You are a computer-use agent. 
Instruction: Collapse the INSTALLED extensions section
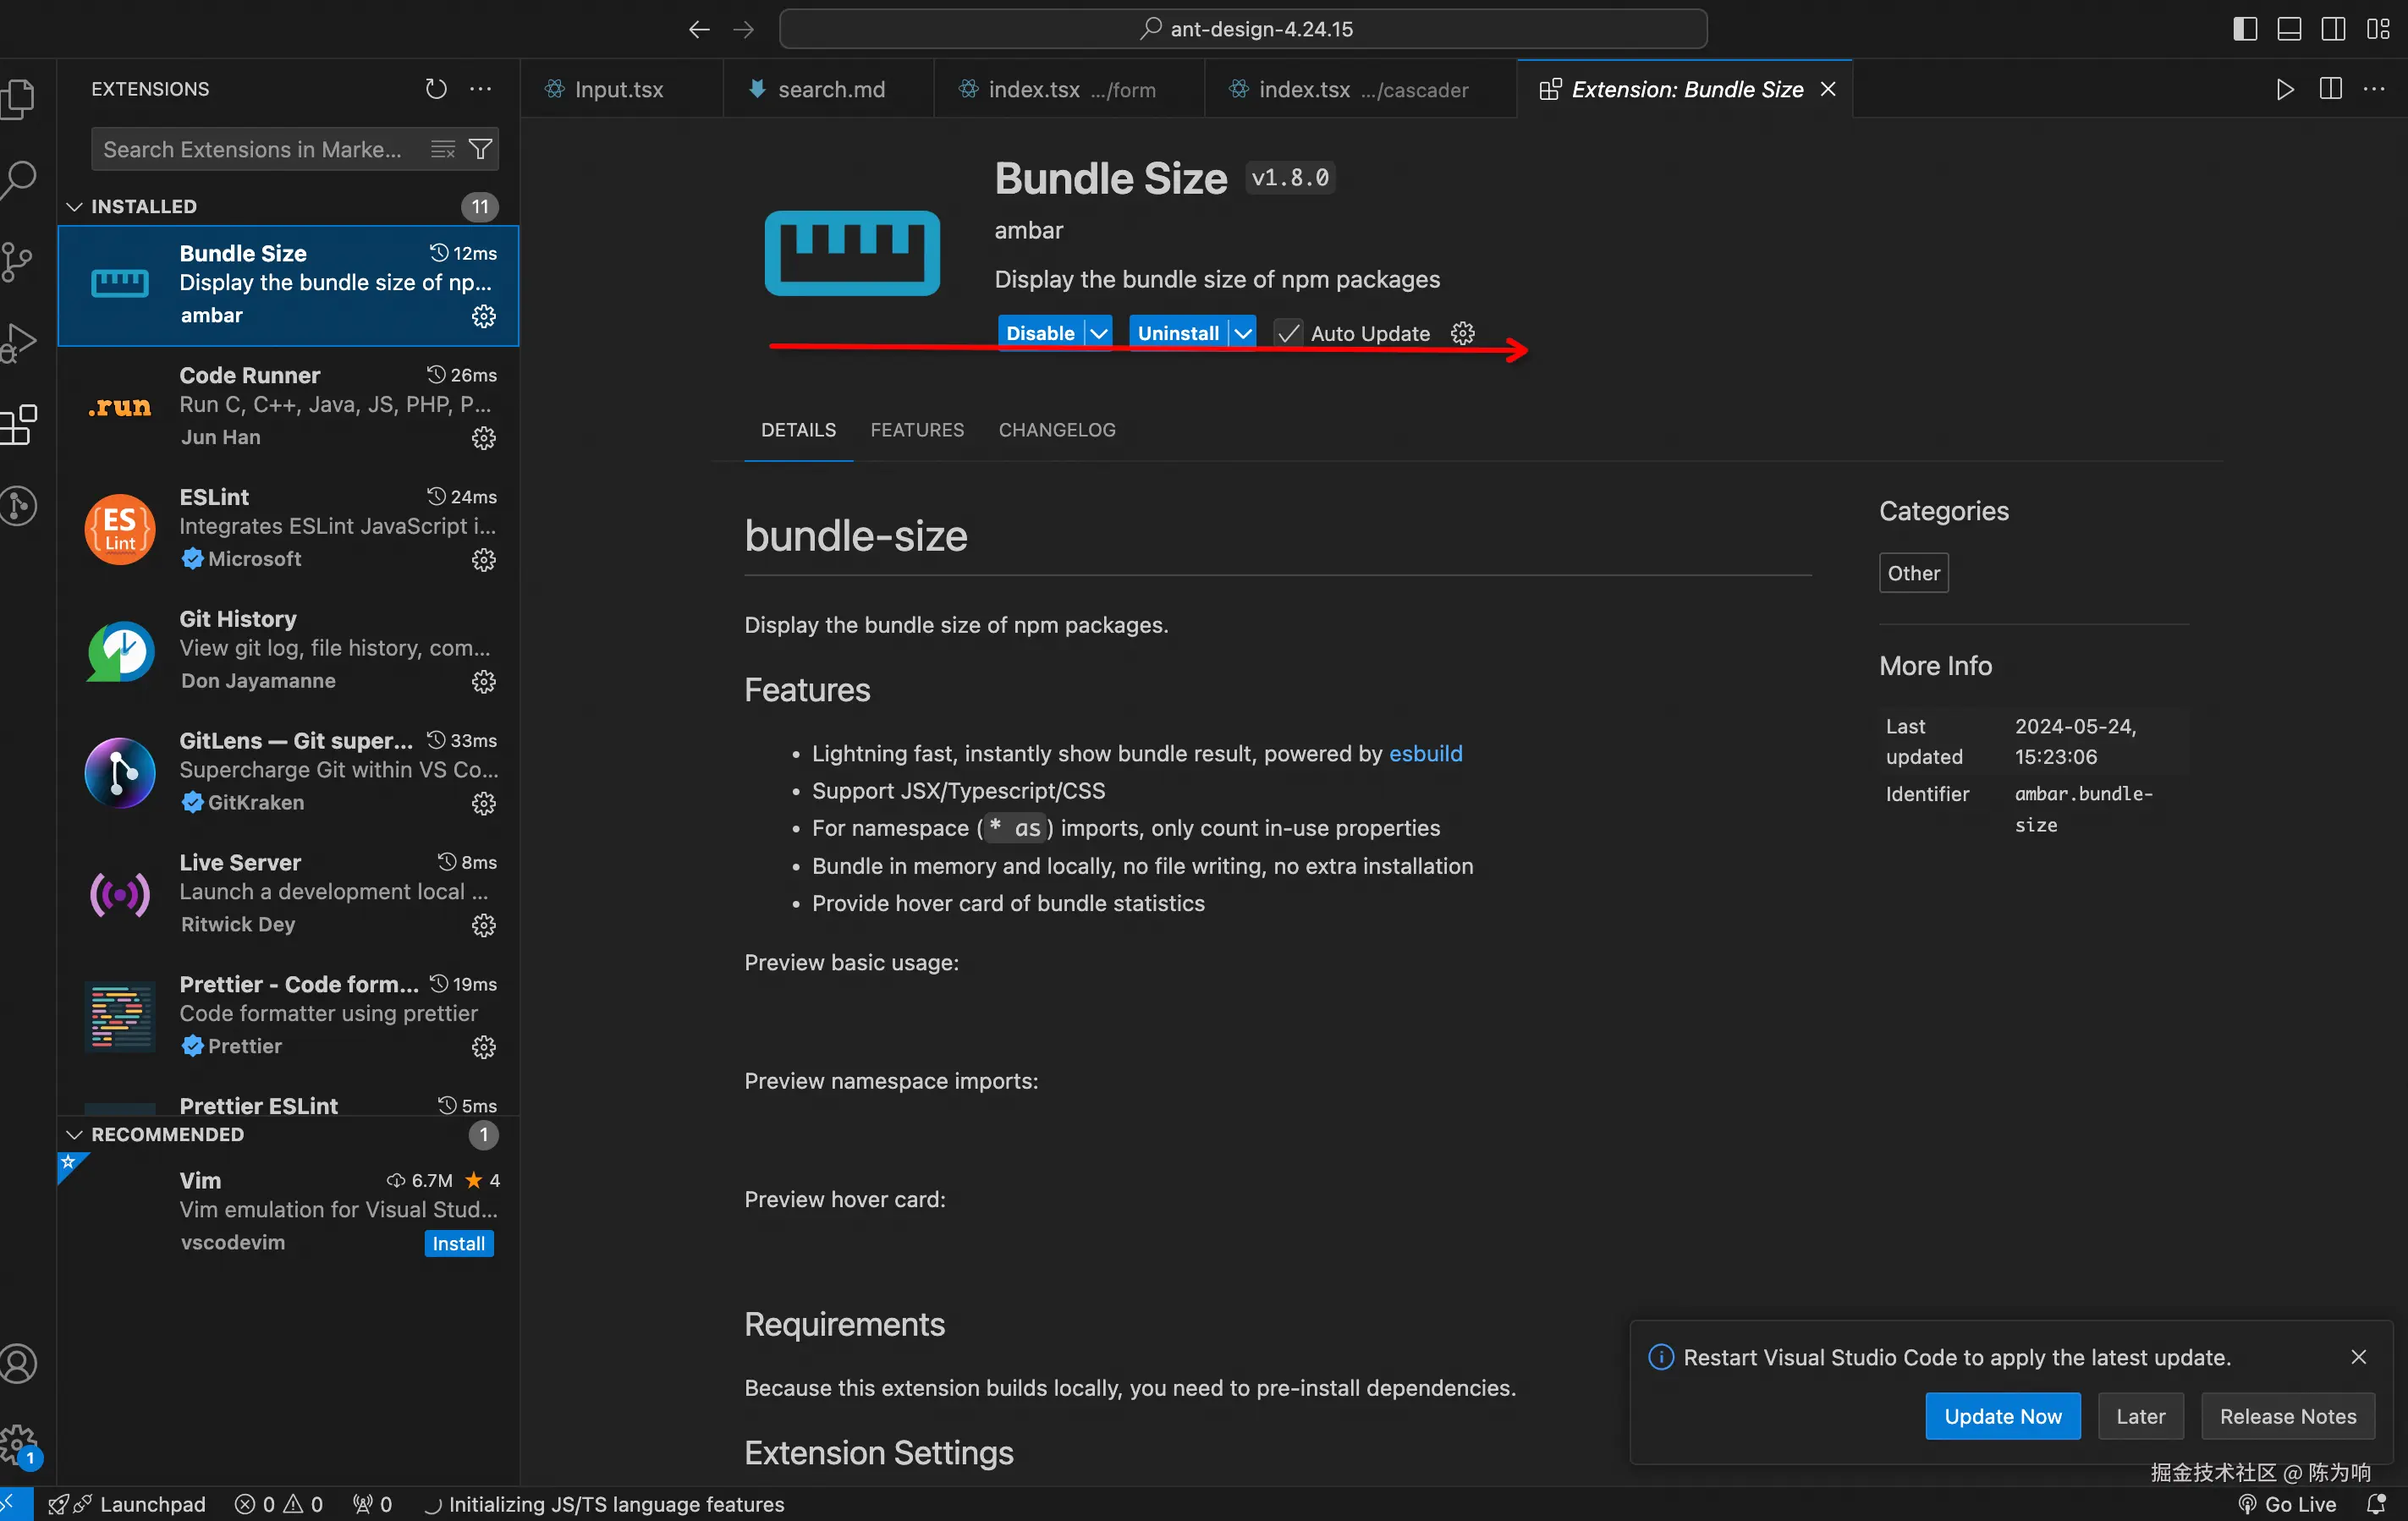coord(74,206)
